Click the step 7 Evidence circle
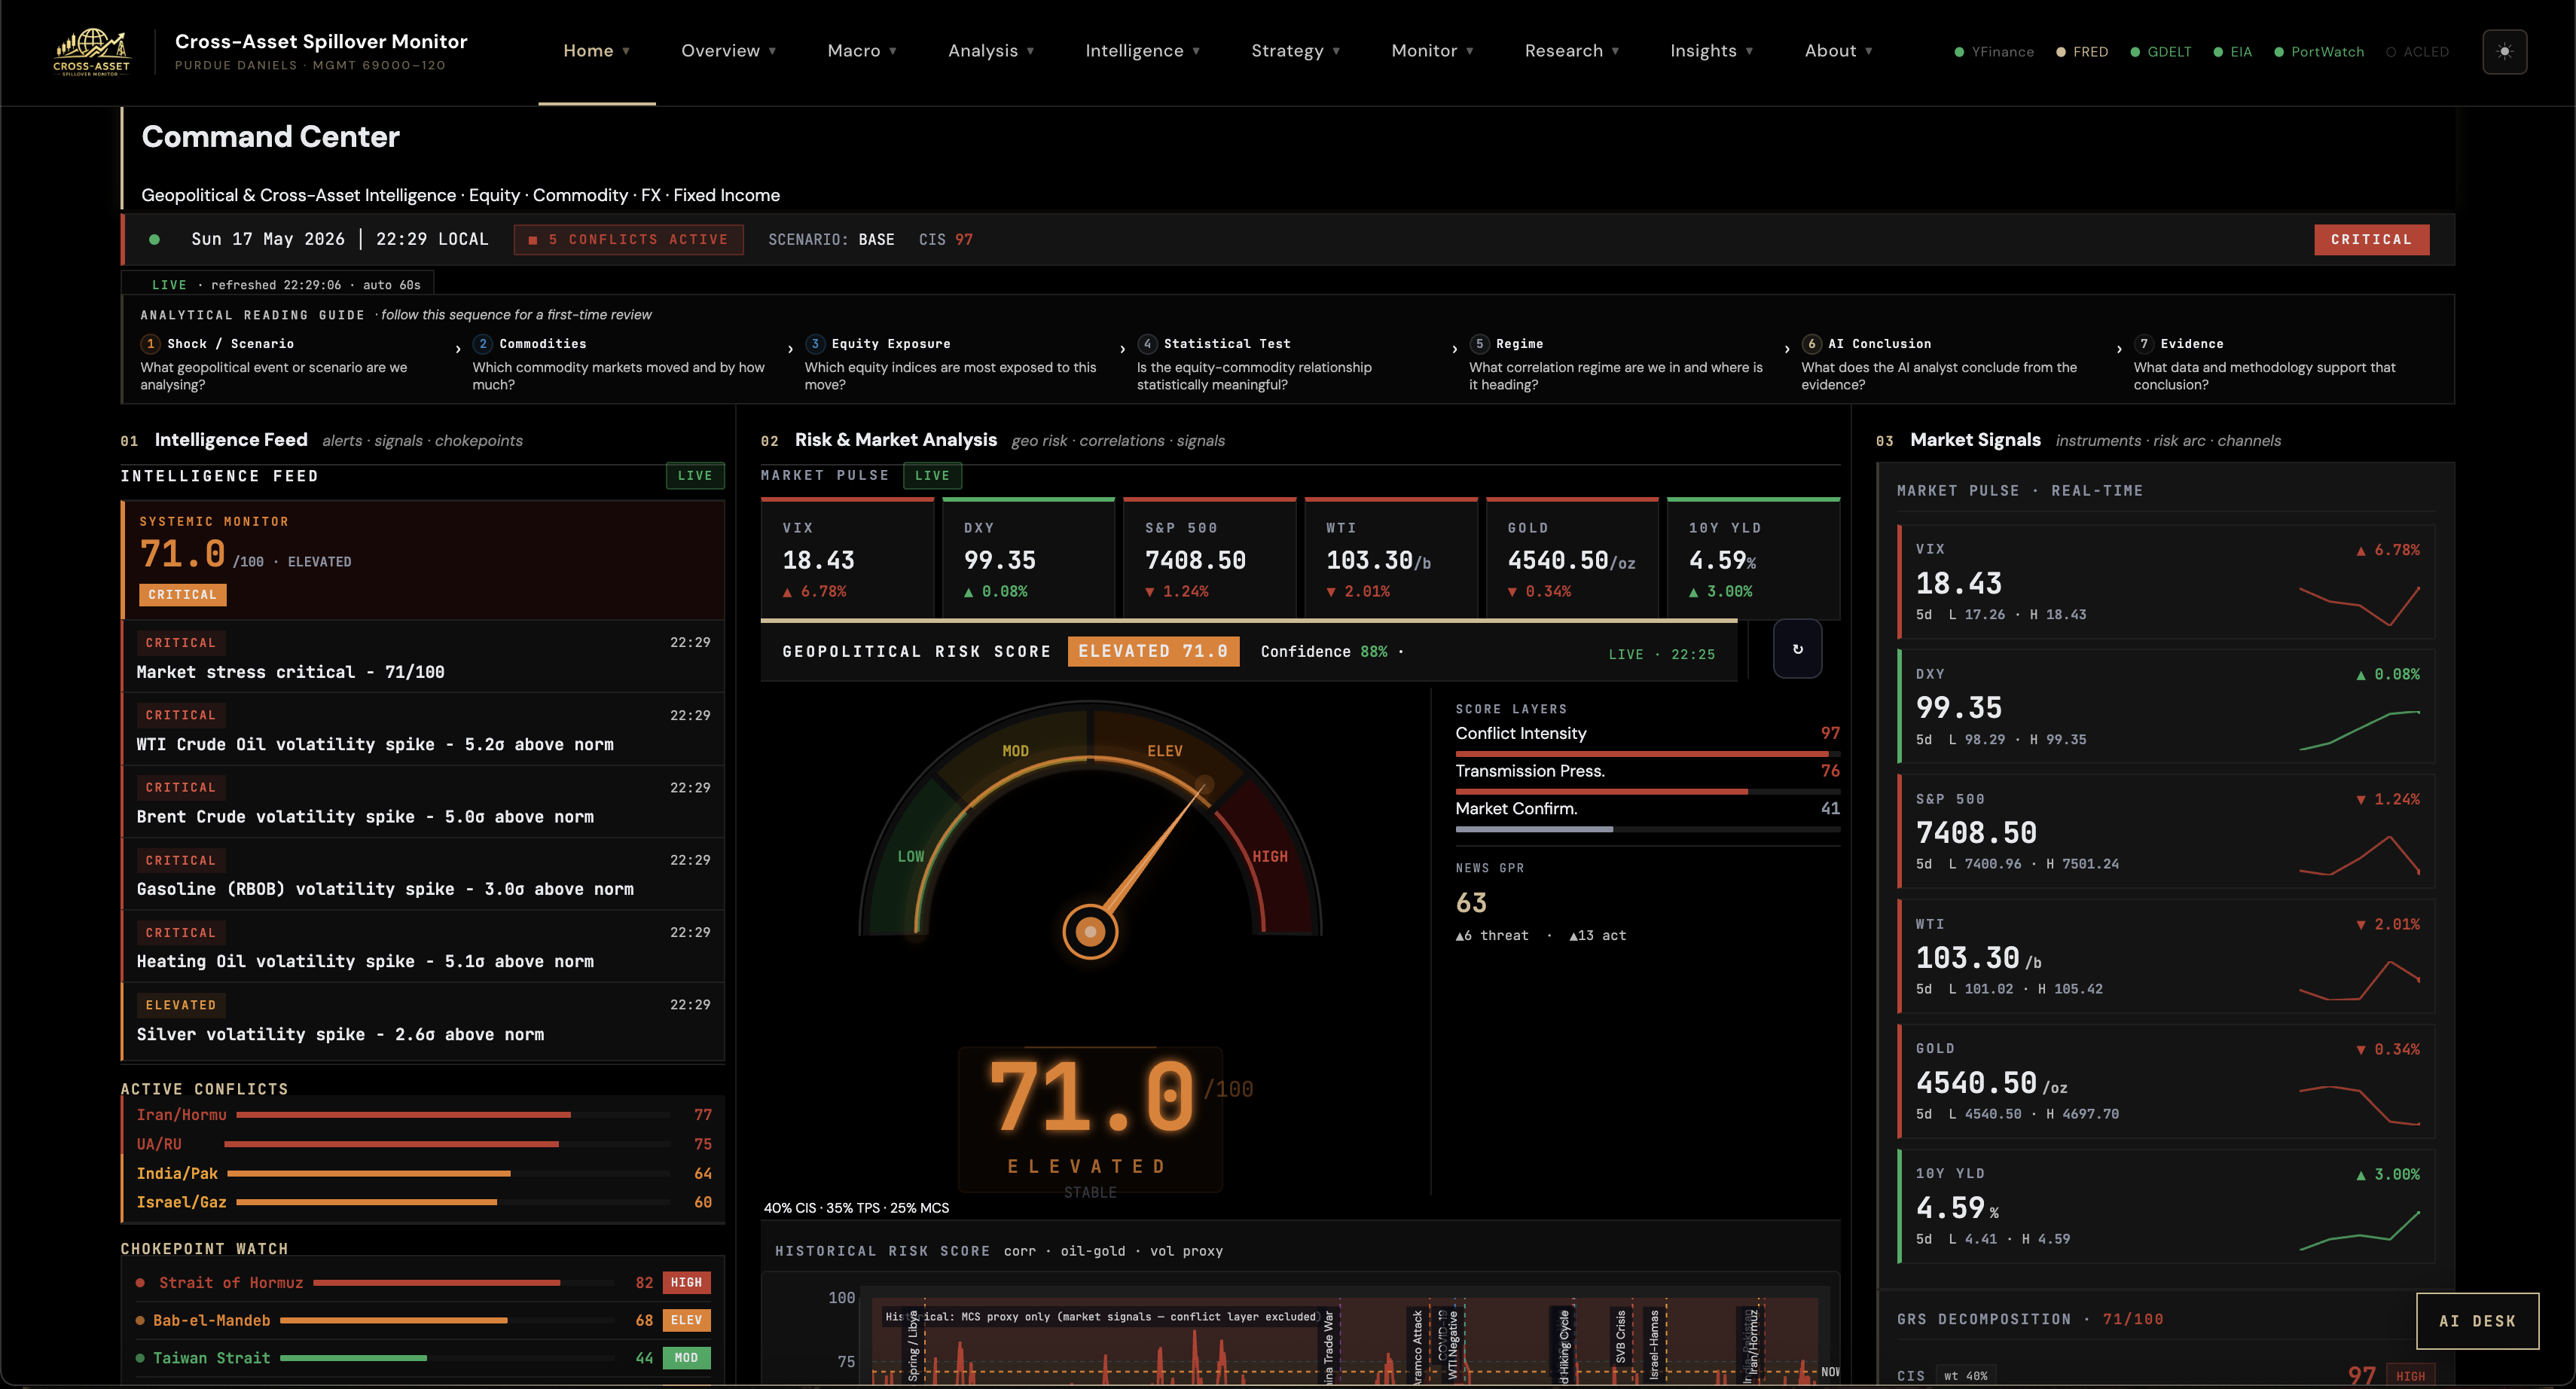 [x=2143, y=344]
